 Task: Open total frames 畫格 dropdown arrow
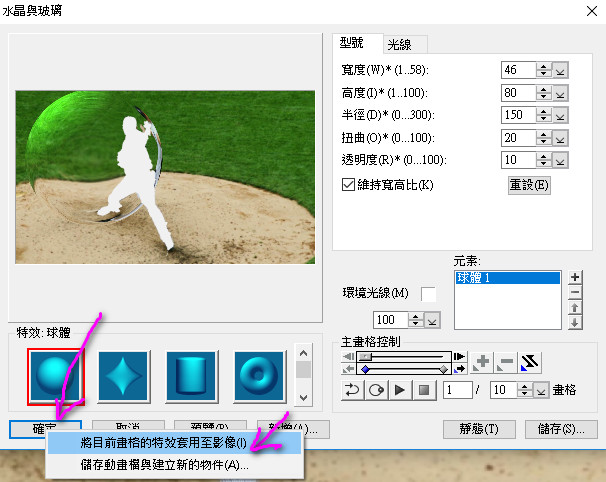(541, 390)
